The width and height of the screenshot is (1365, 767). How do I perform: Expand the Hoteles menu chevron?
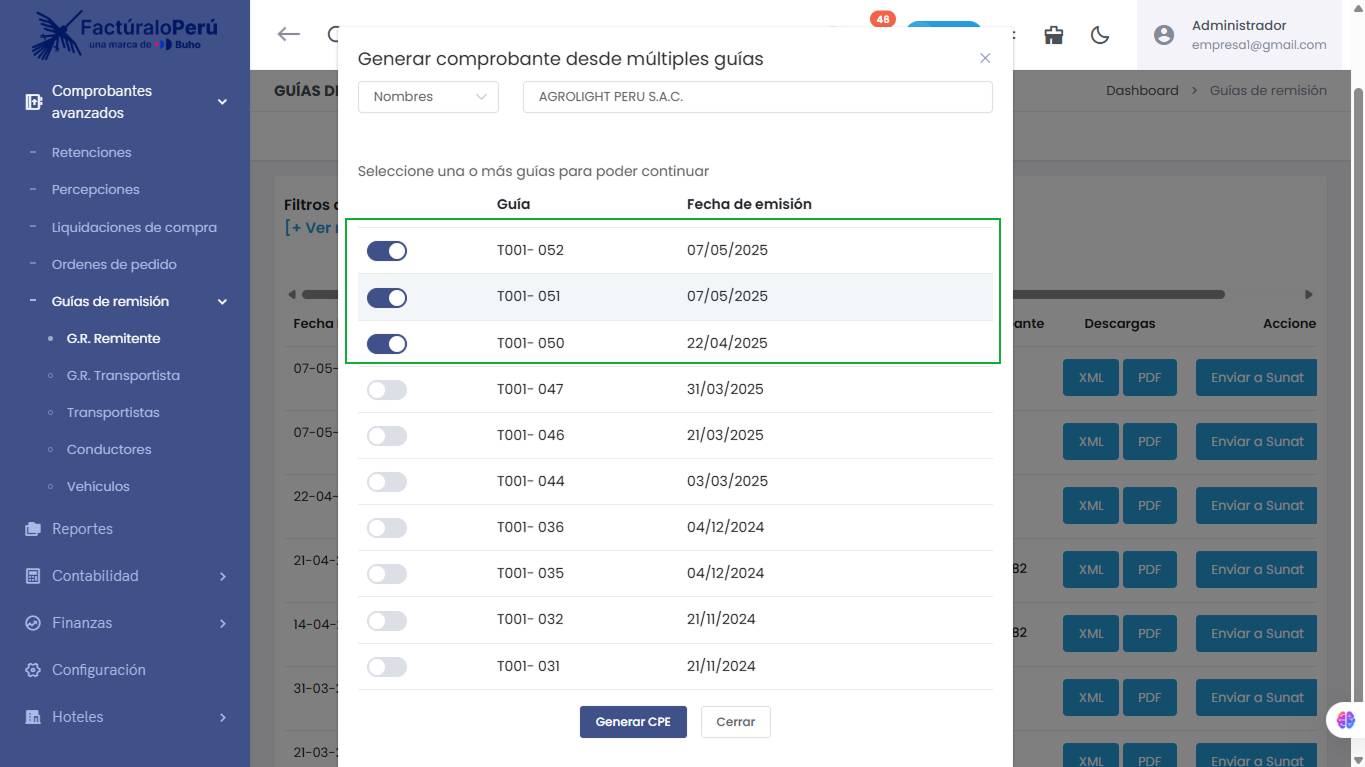(222, 717)
